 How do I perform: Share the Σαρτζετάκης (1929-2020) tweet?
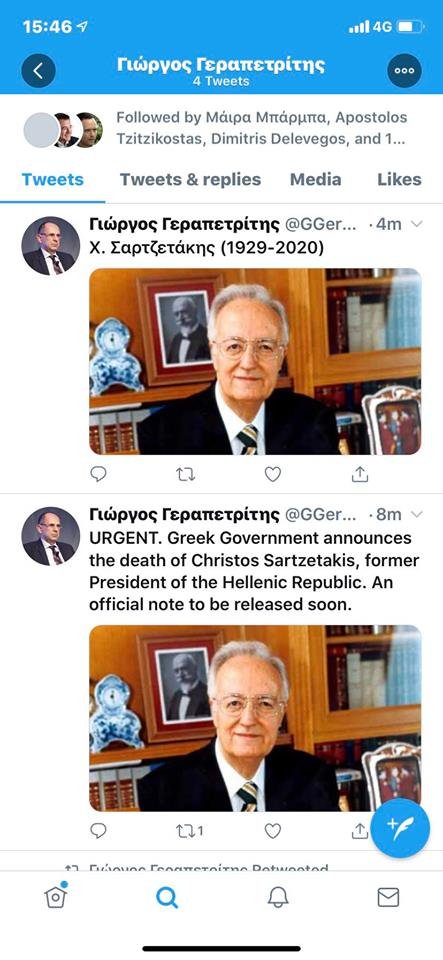(360, 474)
